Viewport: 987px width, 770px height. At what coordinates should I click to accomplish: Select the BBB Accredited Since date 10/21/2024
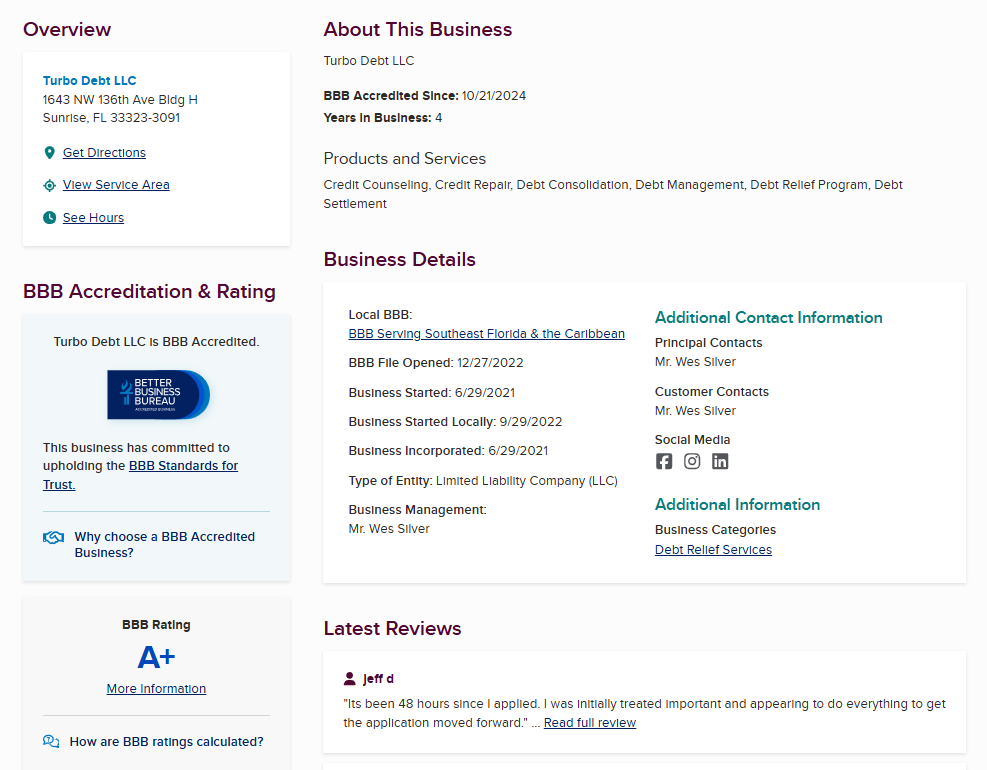click(494, 96)
